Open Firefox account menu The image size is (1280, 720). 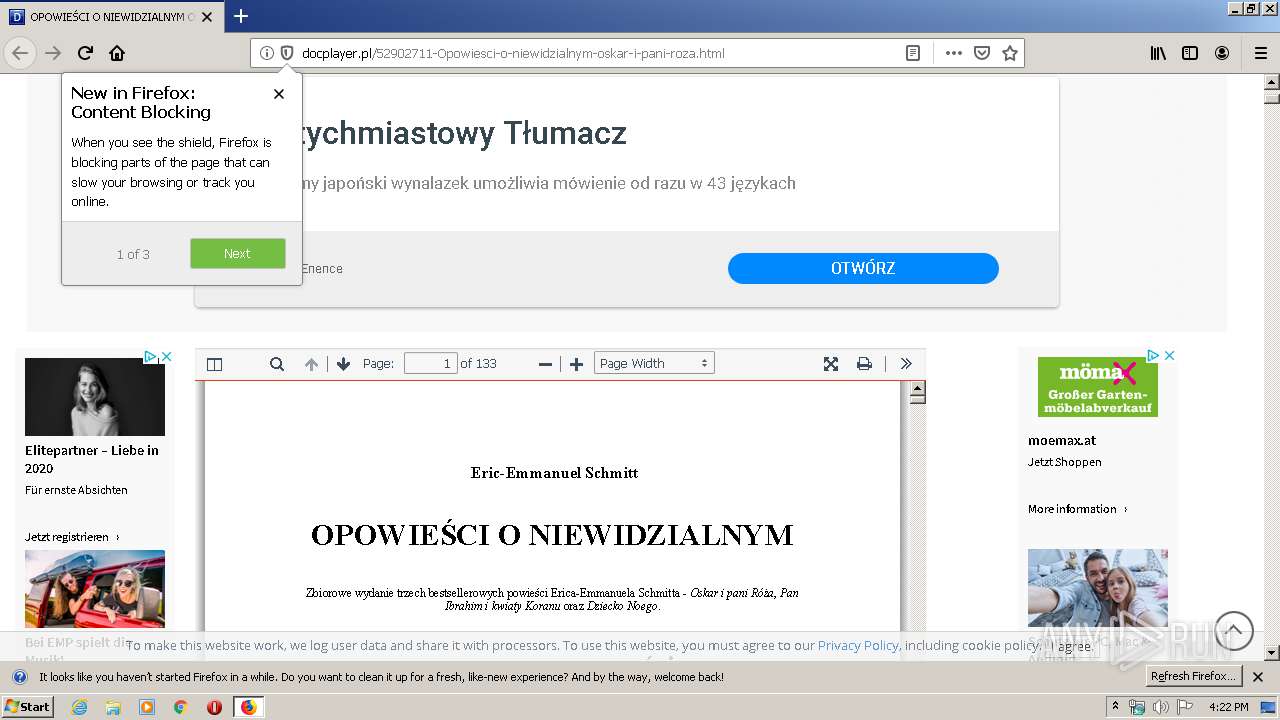(1222, 53)
